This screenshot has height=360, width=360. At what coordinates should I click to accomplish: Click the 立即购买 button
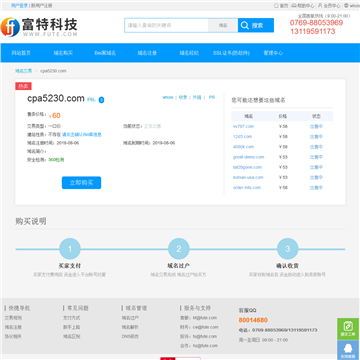click(x=81, y=183)
